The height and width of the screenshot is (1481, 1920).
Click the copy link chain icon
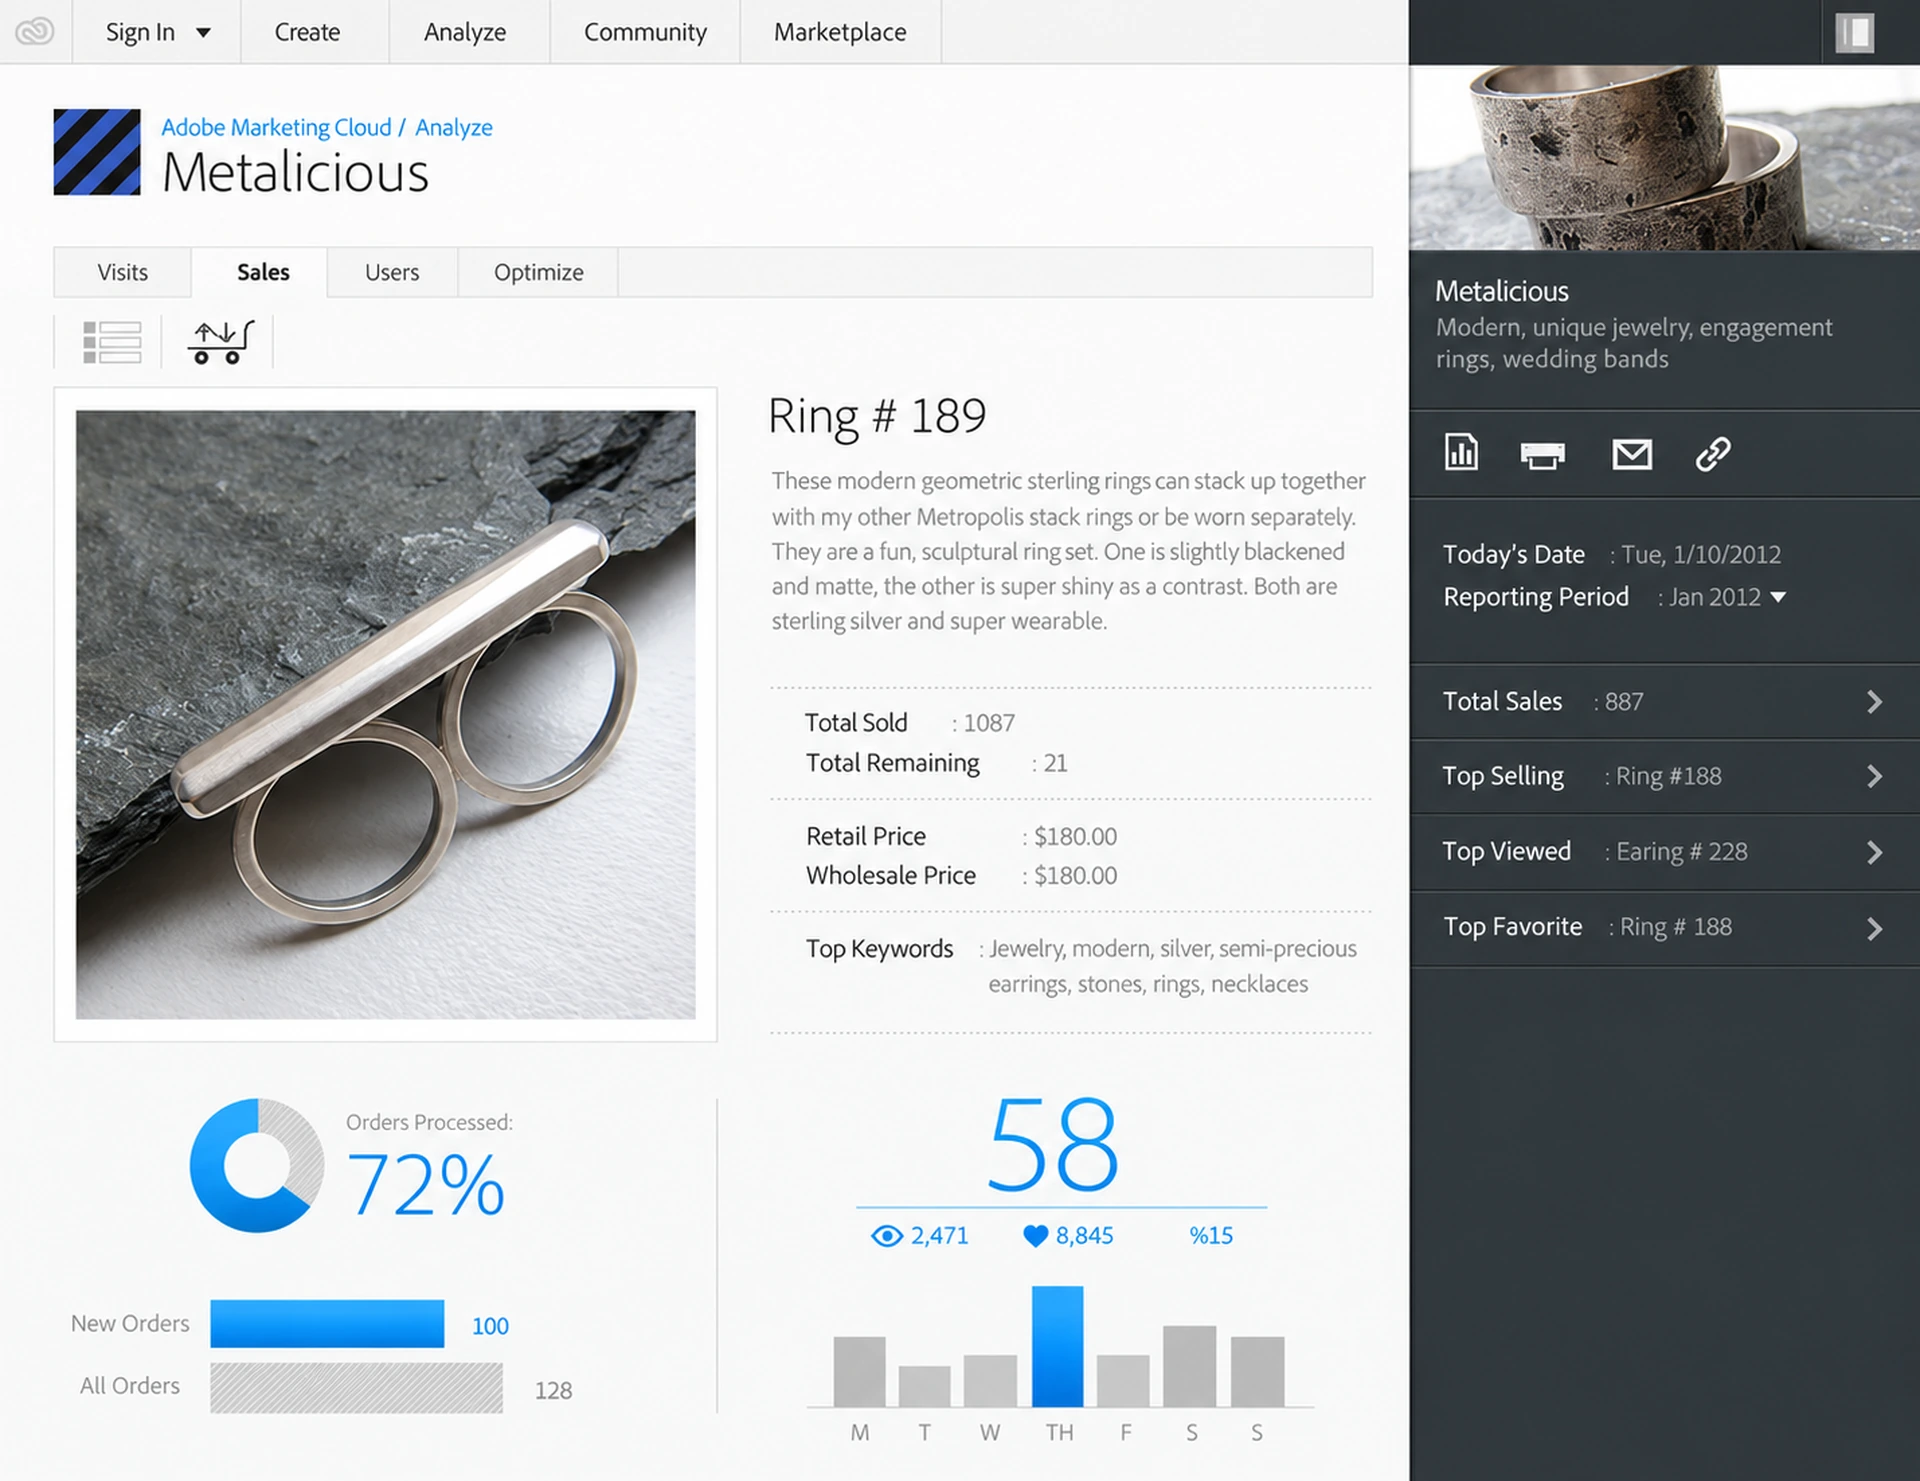1713,454
